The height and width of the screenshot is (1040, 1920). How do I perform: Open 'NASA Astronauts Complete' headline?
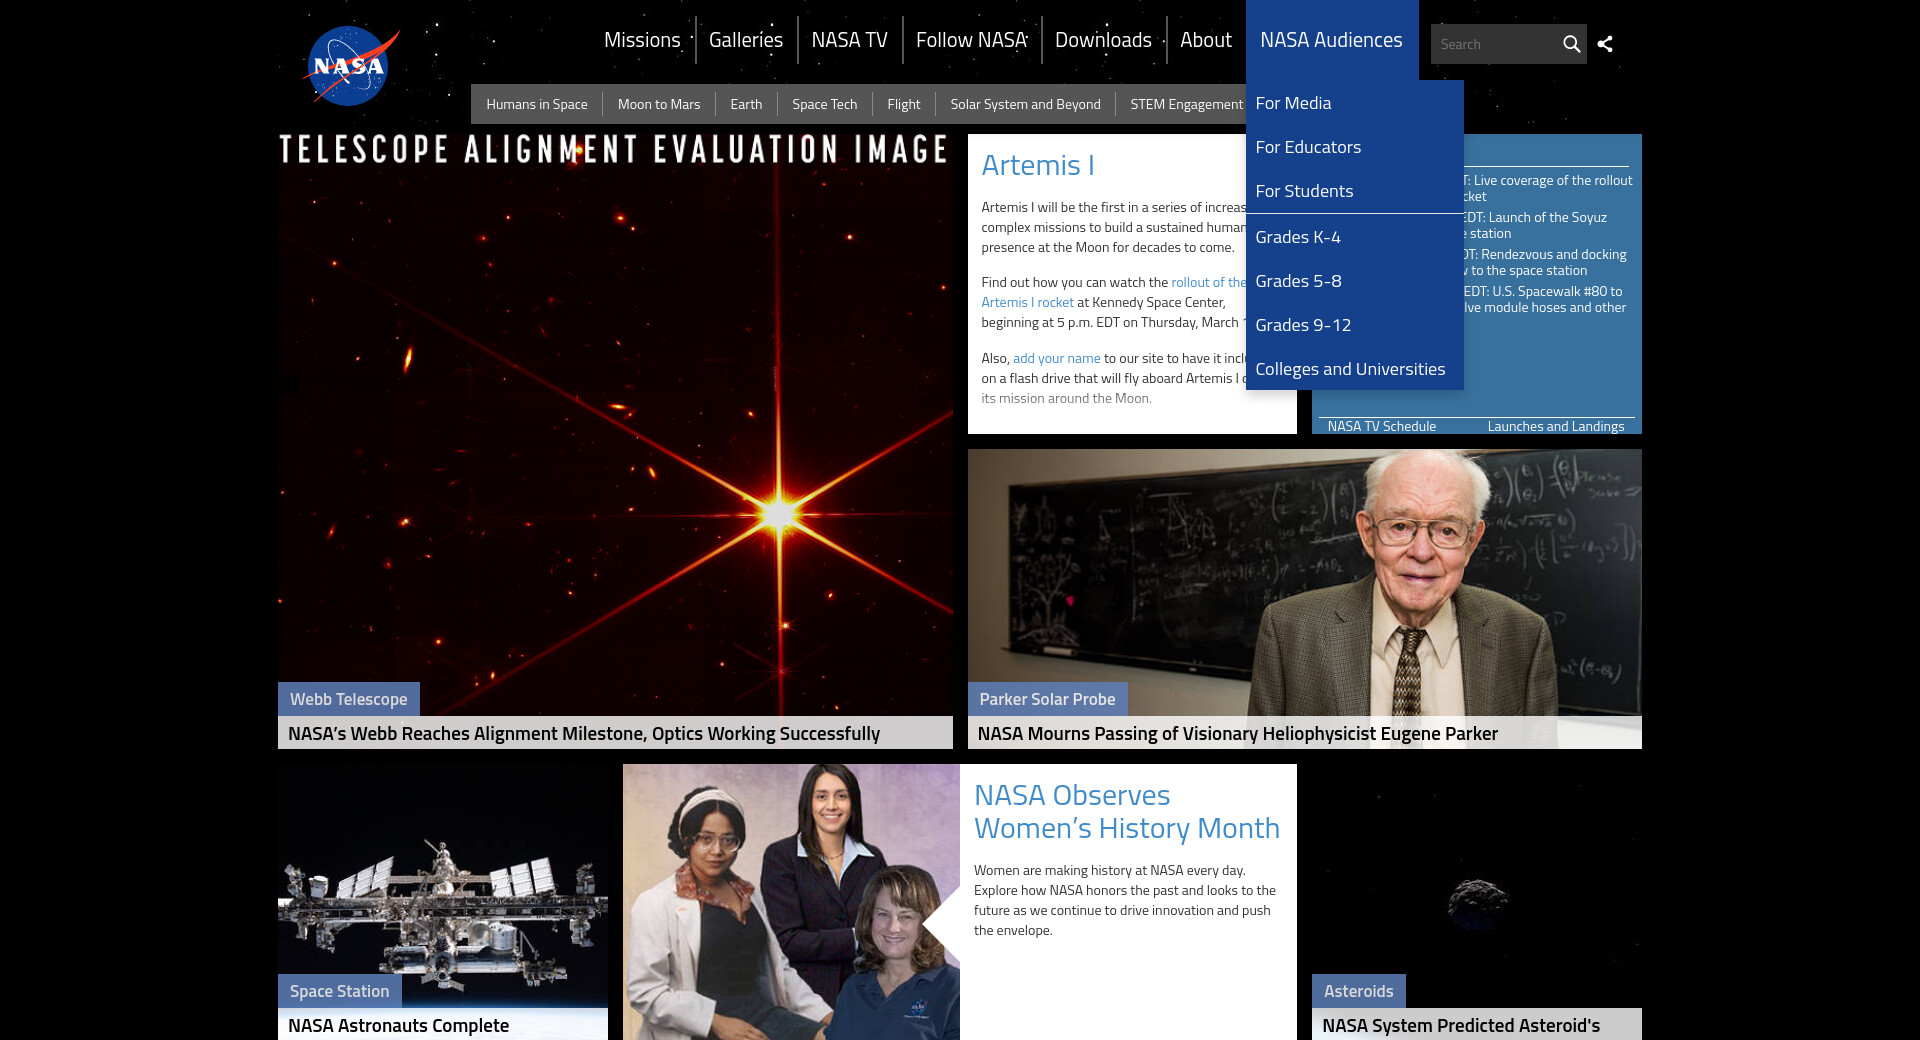[x=398, y=1025]
